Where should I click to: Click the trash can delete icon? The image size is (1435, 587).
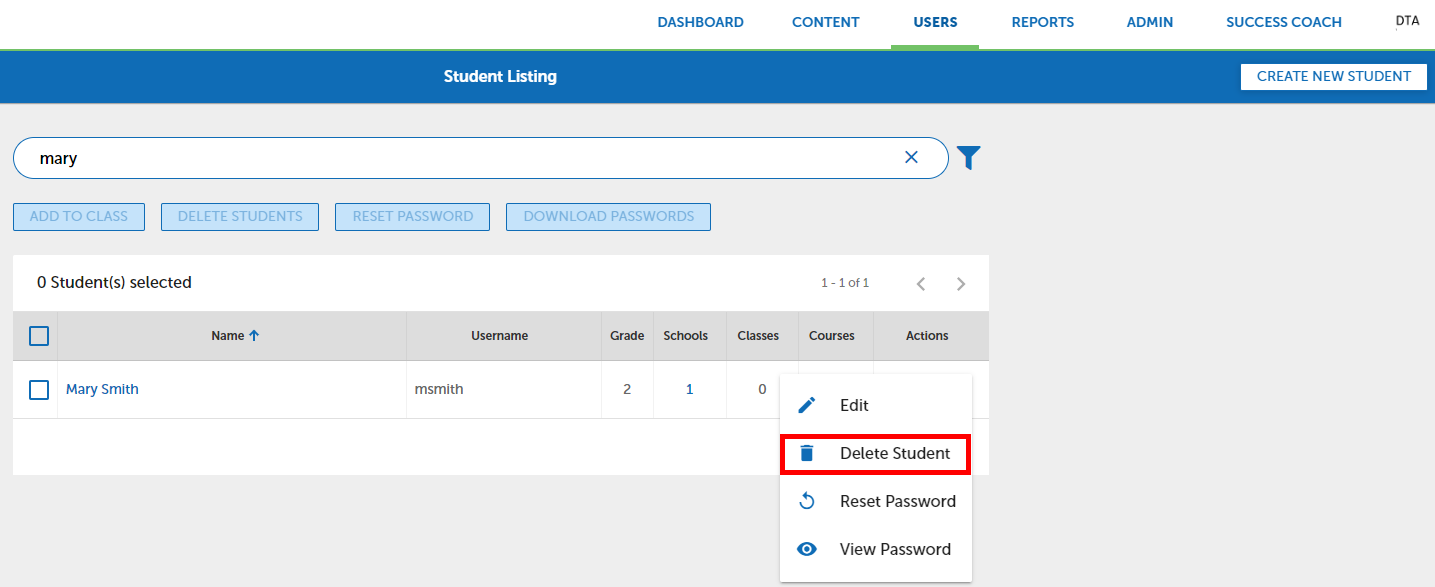tap(807, 453)
